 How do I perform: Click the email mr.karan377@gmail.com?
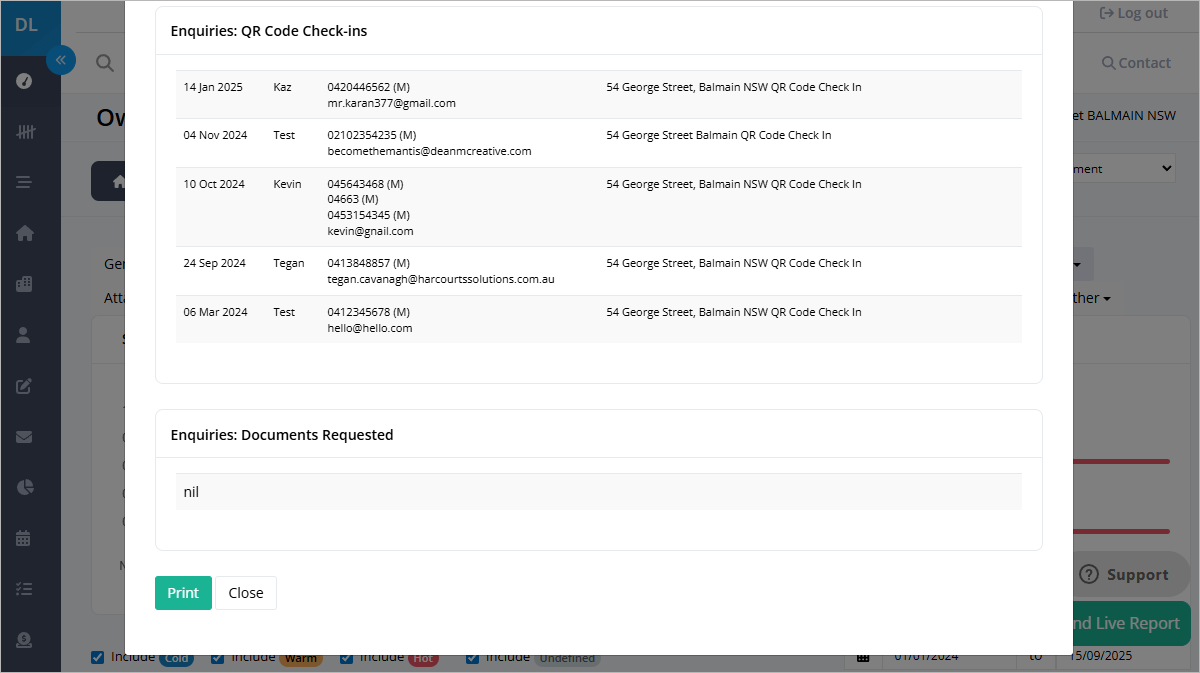point(391,103)
